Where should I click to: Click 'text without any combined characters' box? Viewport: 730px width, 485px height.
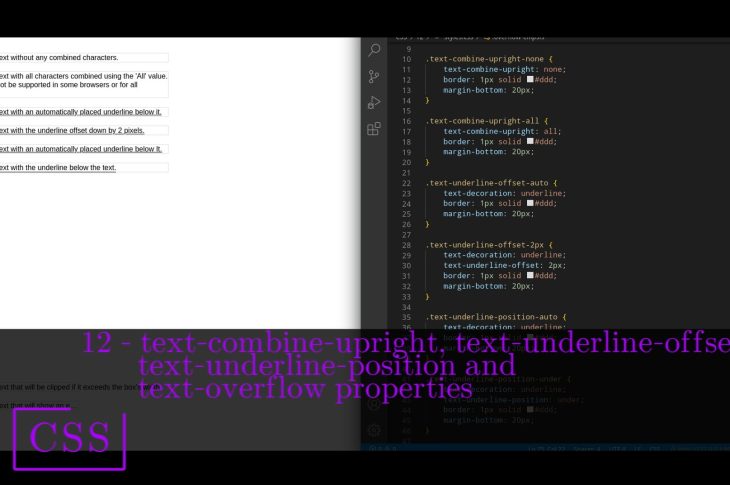coord(82,58)
